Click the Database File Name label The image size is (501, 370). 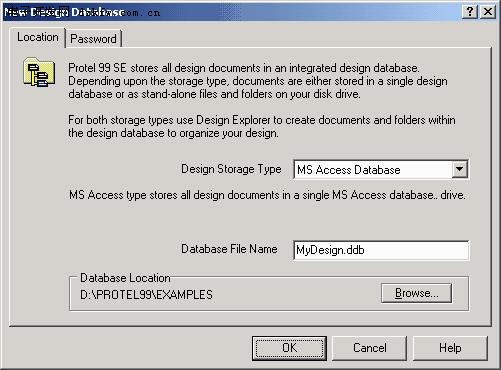coord(229,249)
